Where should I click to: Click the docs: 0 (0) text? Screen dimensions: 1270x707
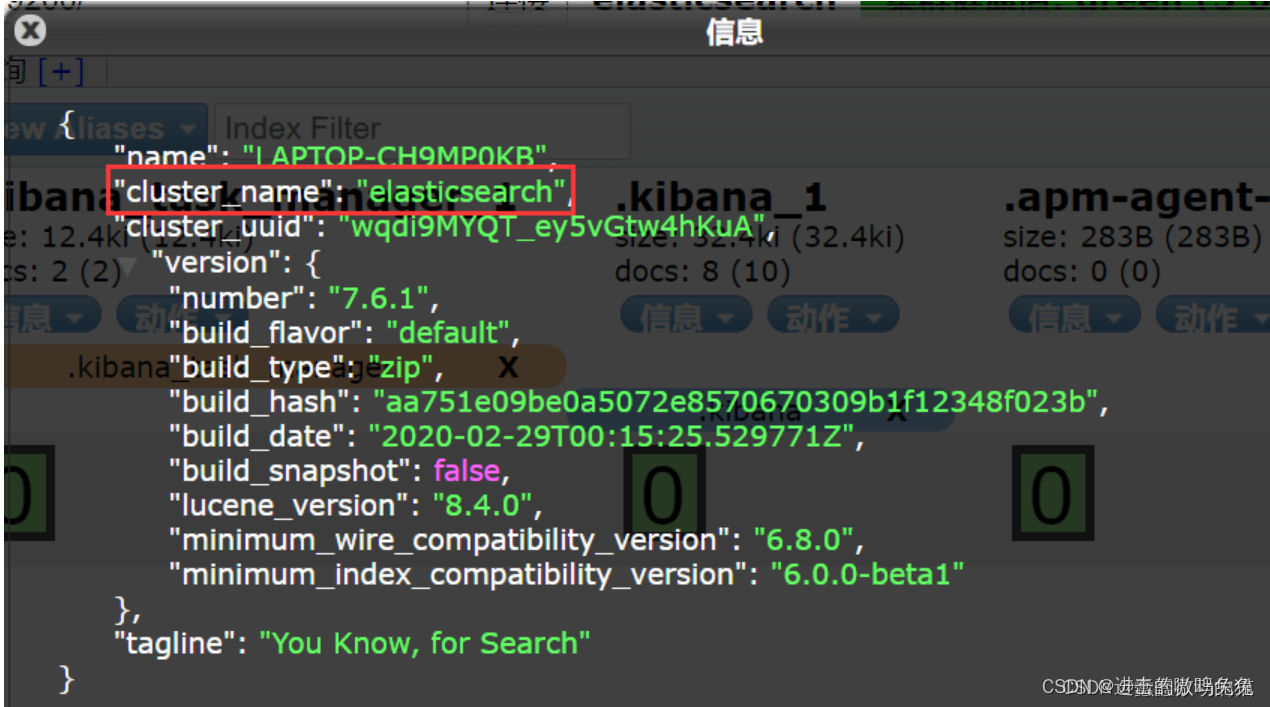click(1082, 271)
